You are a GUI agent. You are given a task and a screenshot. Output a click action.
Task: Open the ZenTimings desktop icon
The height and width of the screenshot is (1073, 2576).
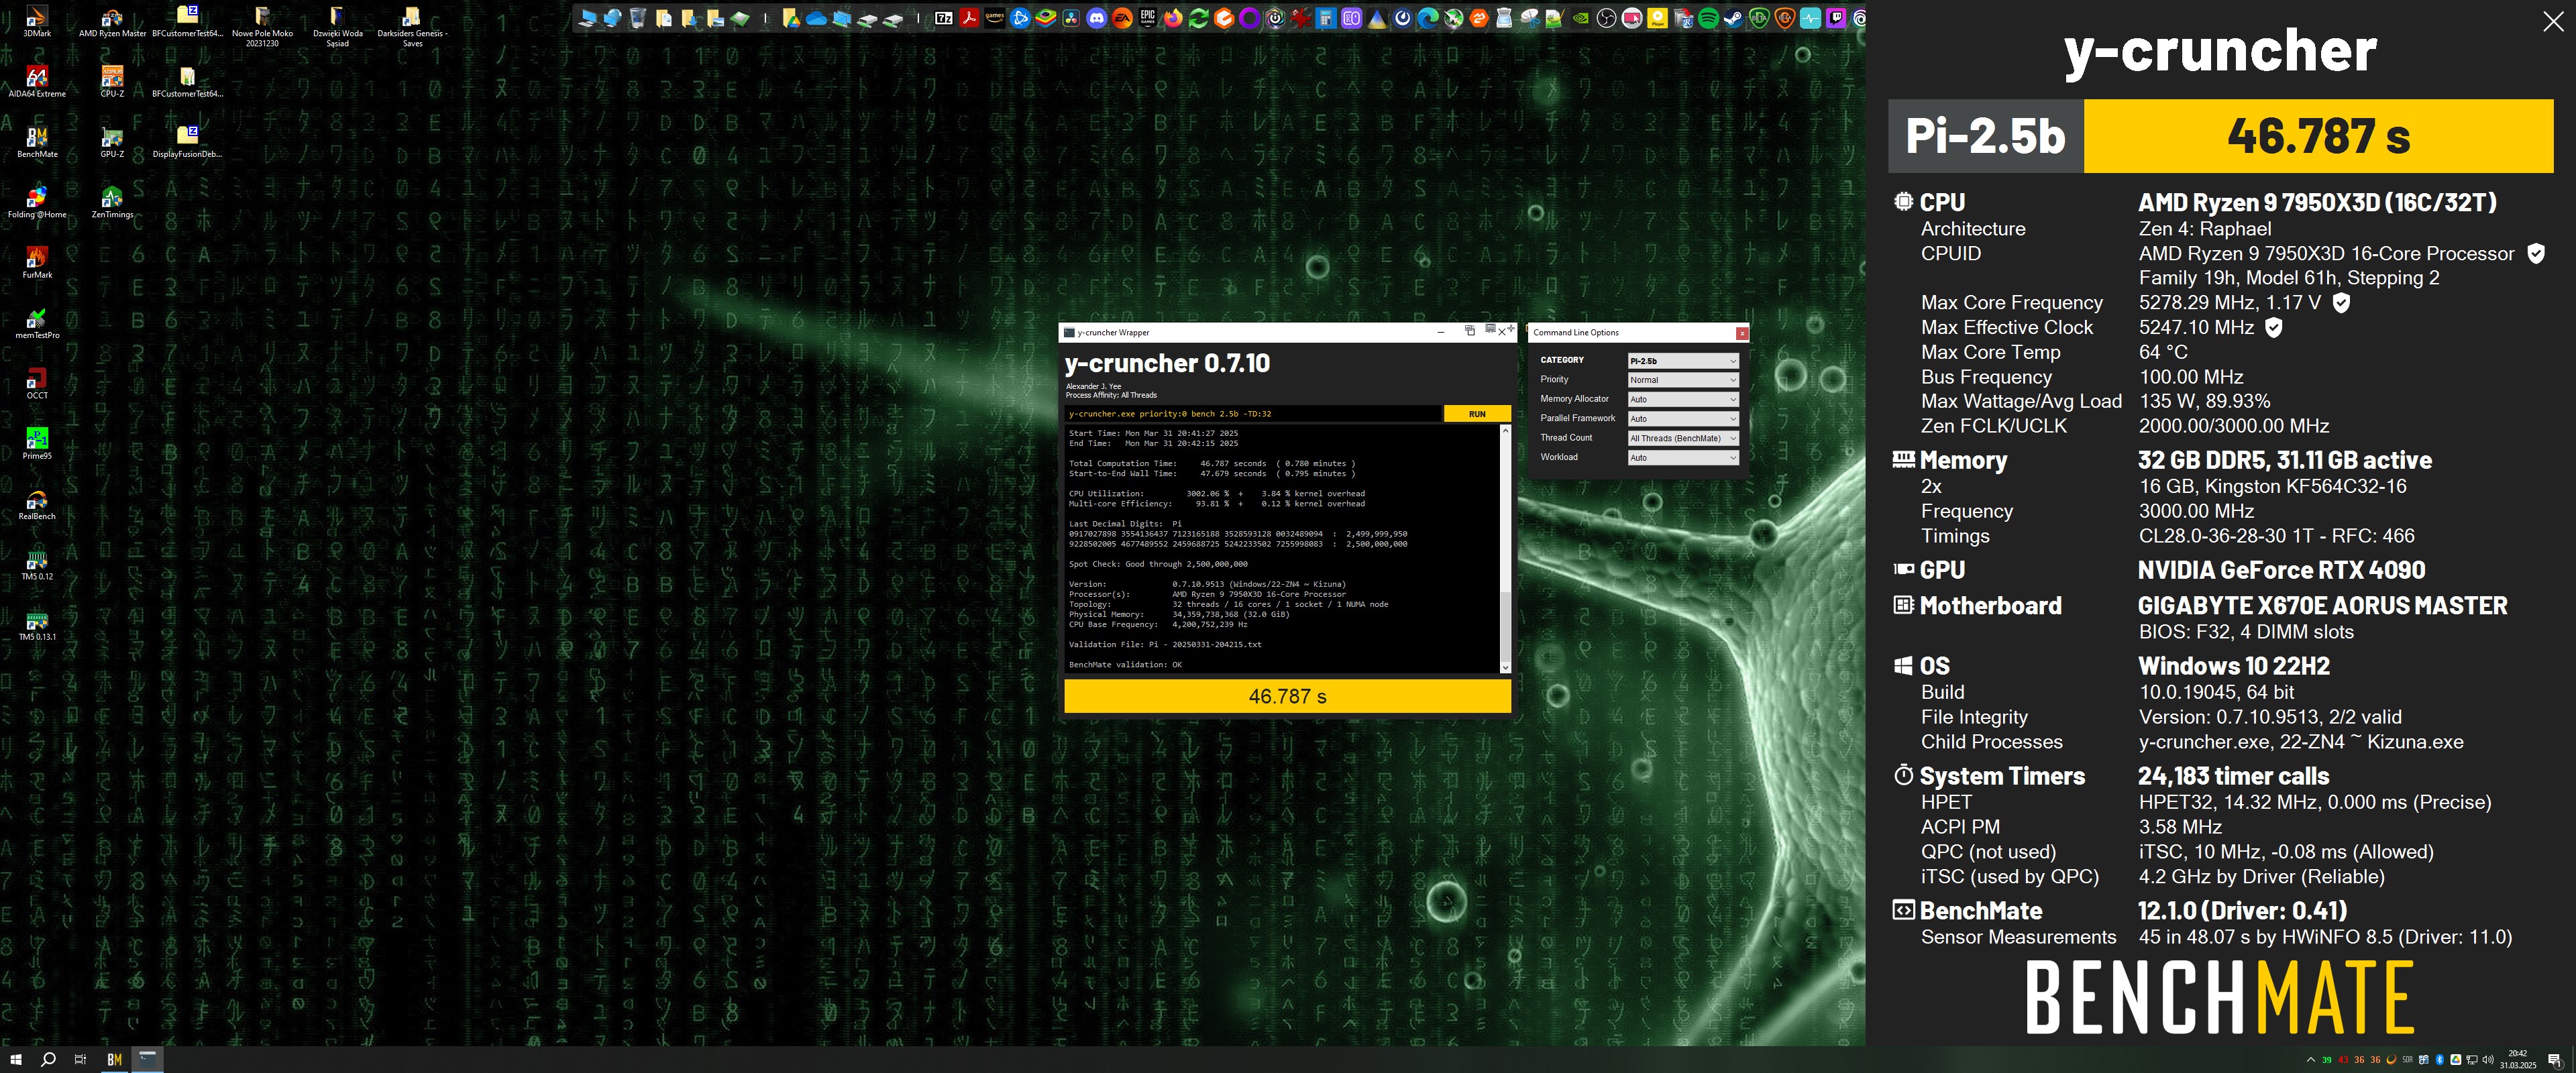[112, 202]
